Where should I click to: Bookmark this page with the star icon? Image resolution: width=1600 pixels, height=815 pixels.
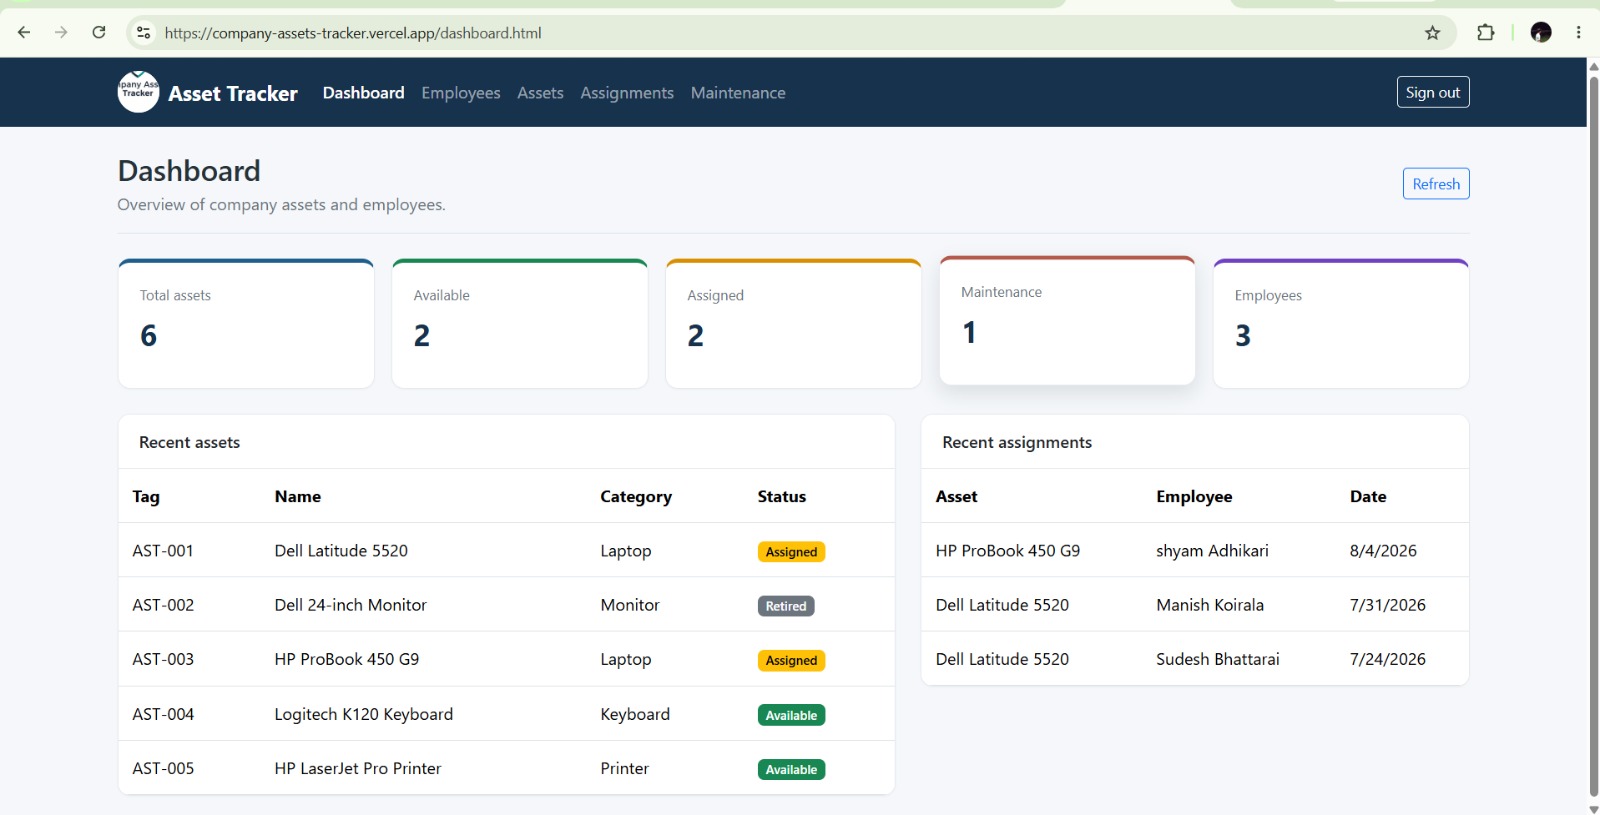pos(1432,33)
